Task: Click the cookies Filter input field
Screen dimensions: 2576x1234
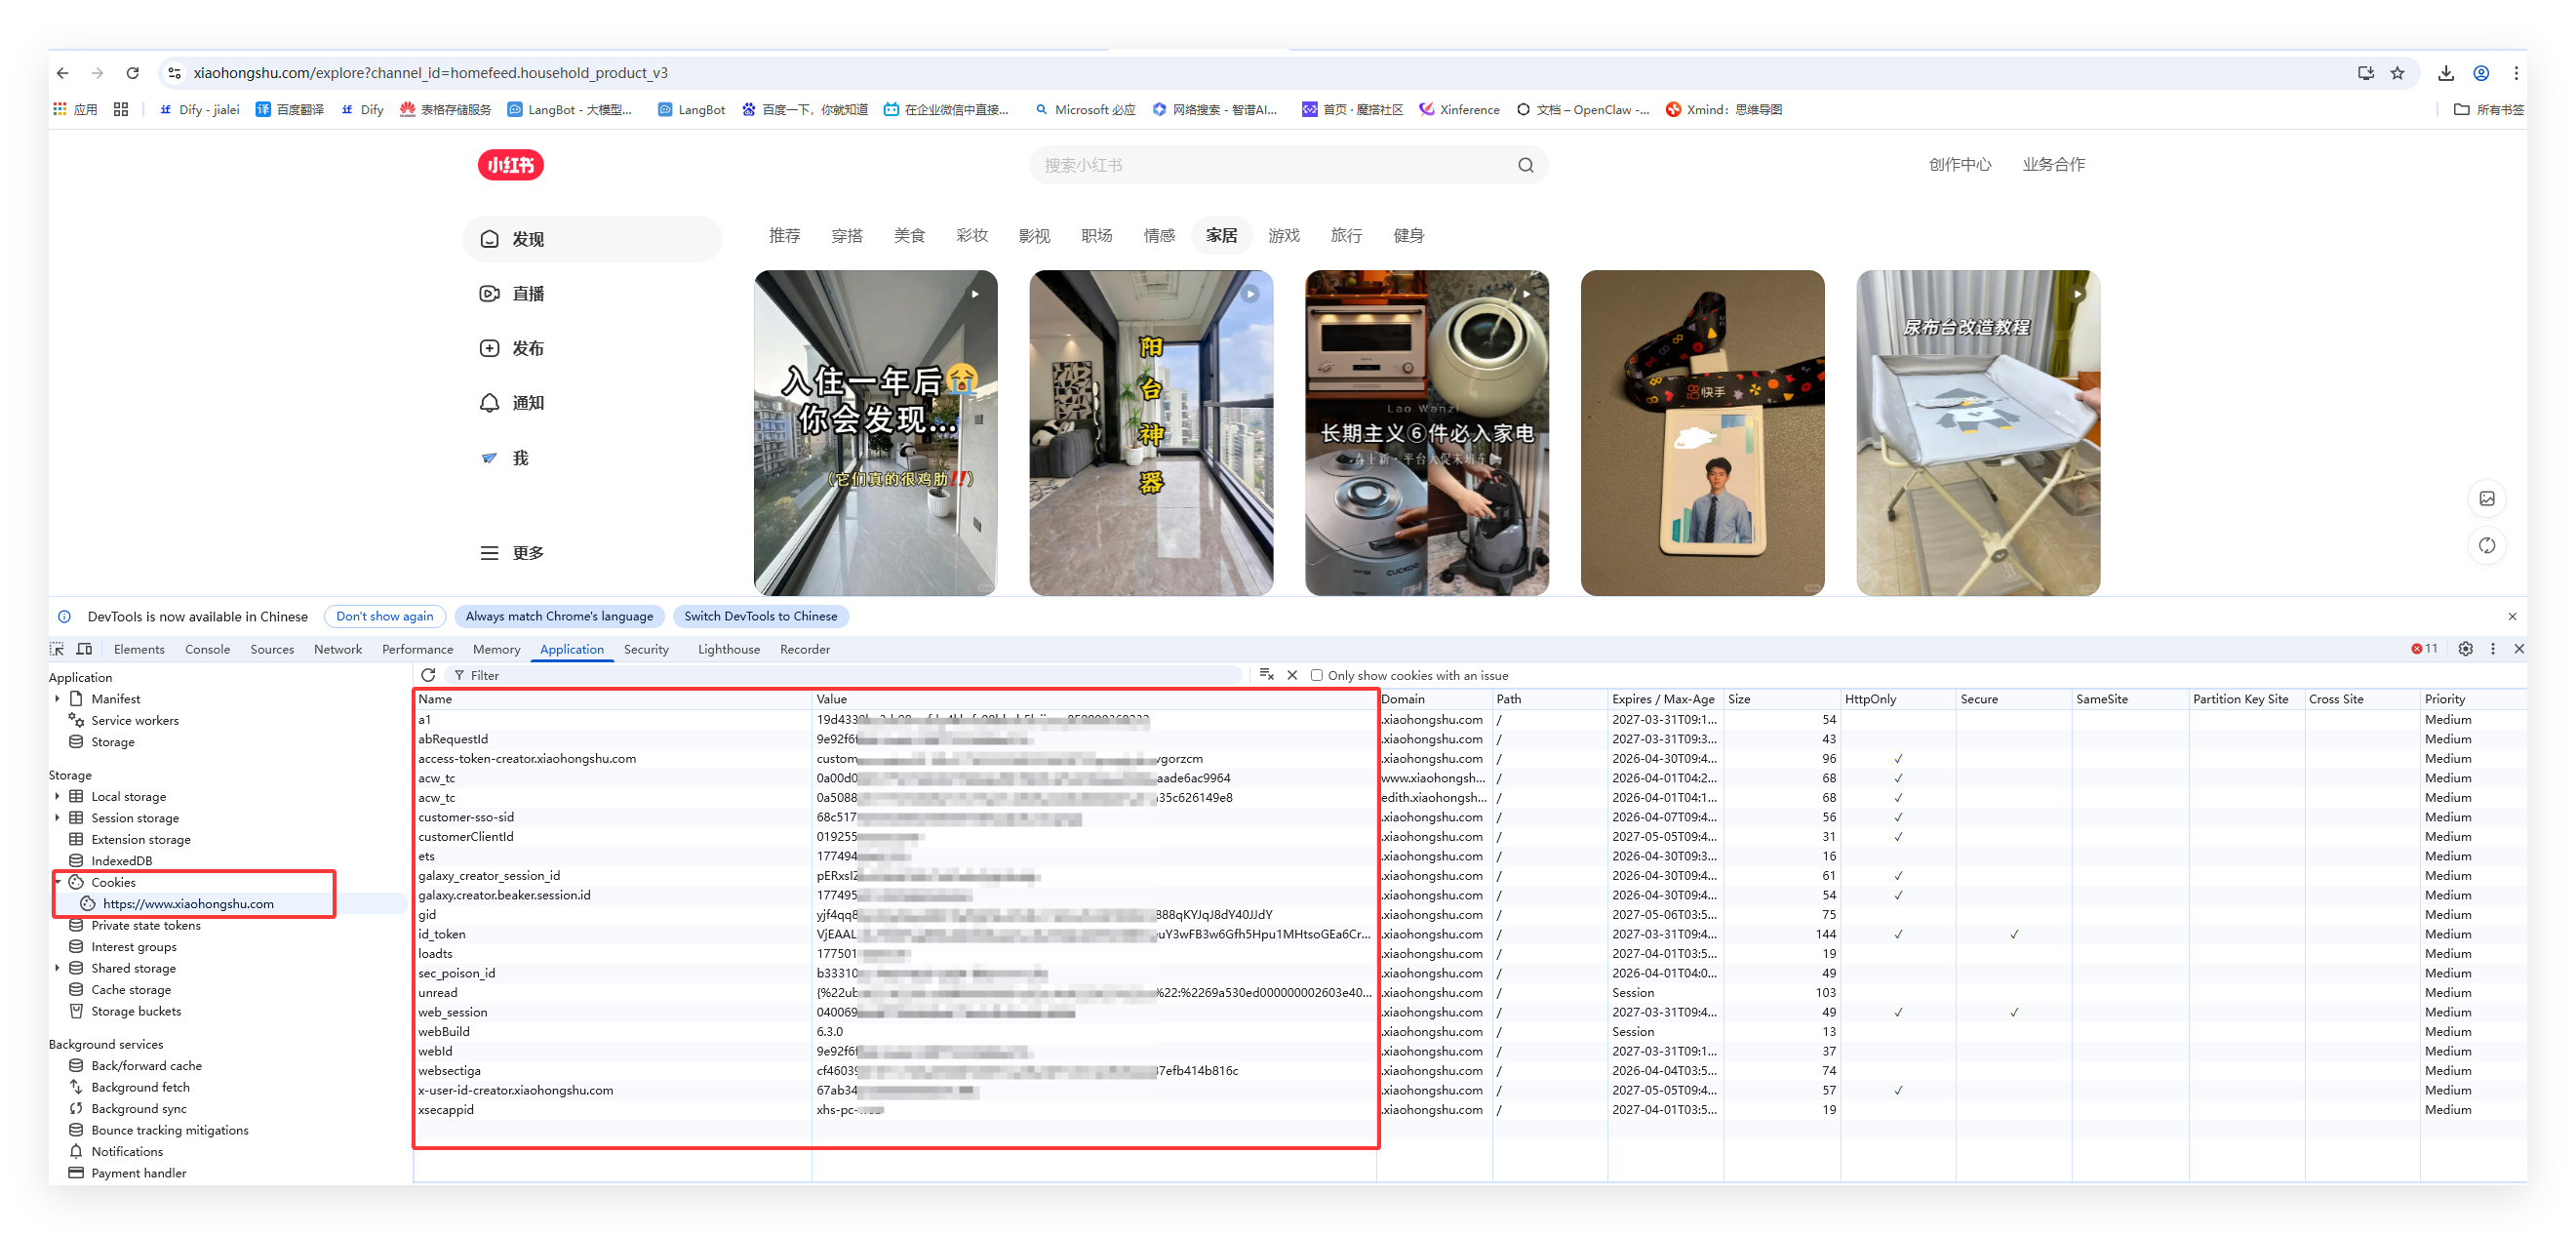Action: tap(845, 675)
